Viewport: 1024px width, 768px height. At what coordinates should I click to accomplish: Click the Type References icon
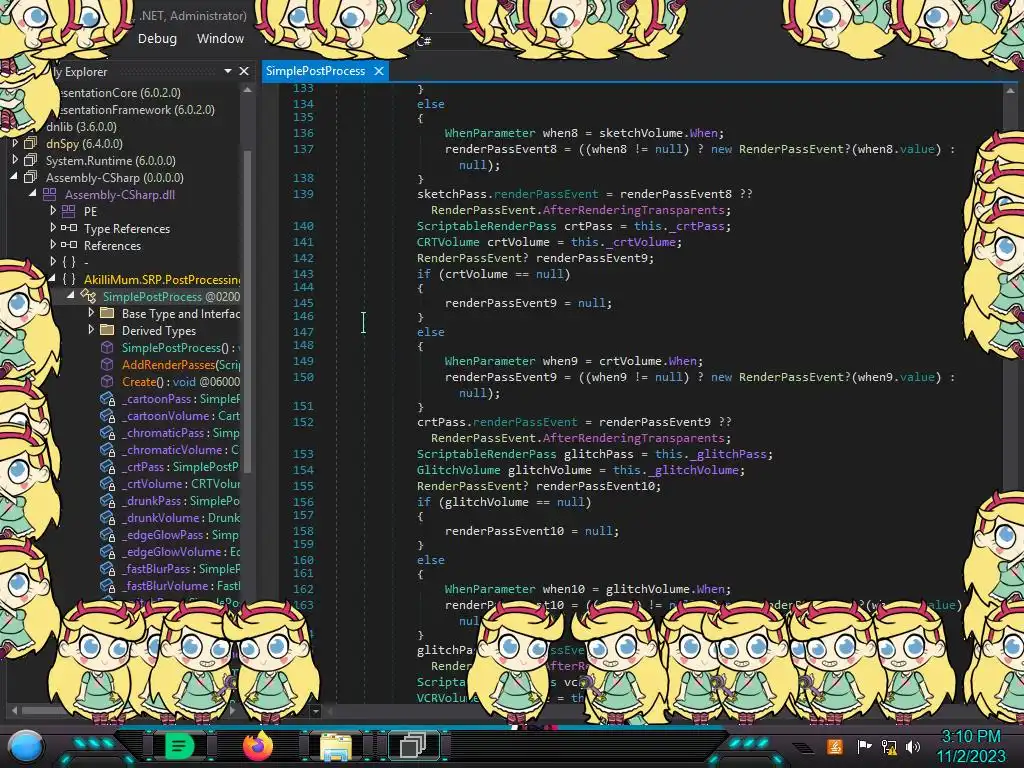pyautogui.click(x=69, y=228)
